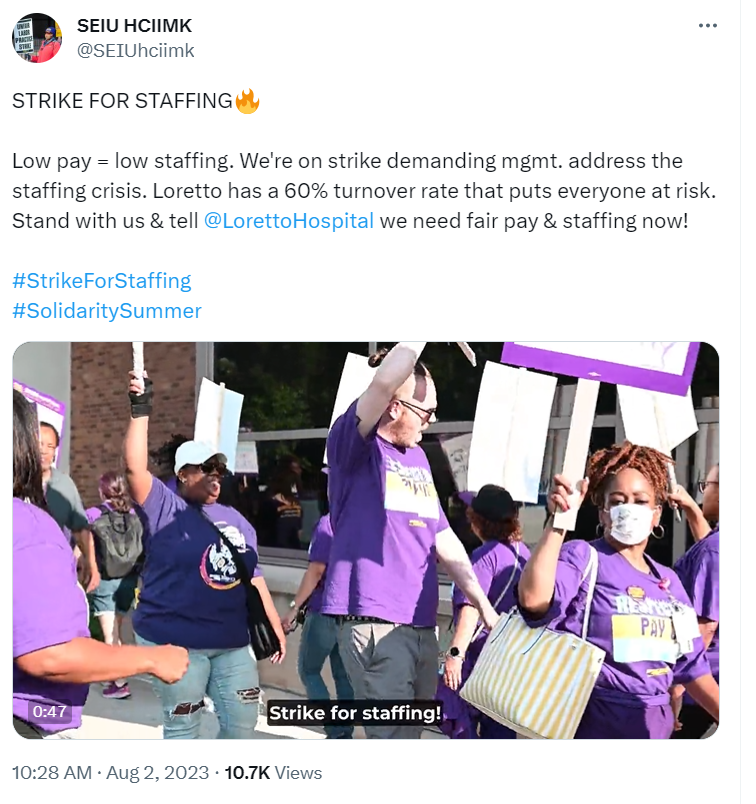The width and height of the screenshot is (756, 804).
Task: Click the yellow striped tote bag in video
Action: click(531, 669)
